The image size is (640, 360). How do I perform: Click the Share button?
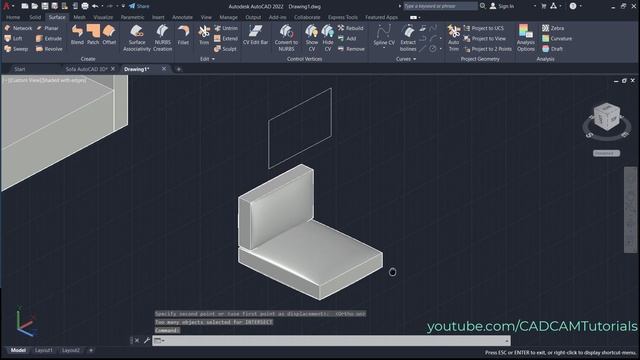[x=139, y=6]
